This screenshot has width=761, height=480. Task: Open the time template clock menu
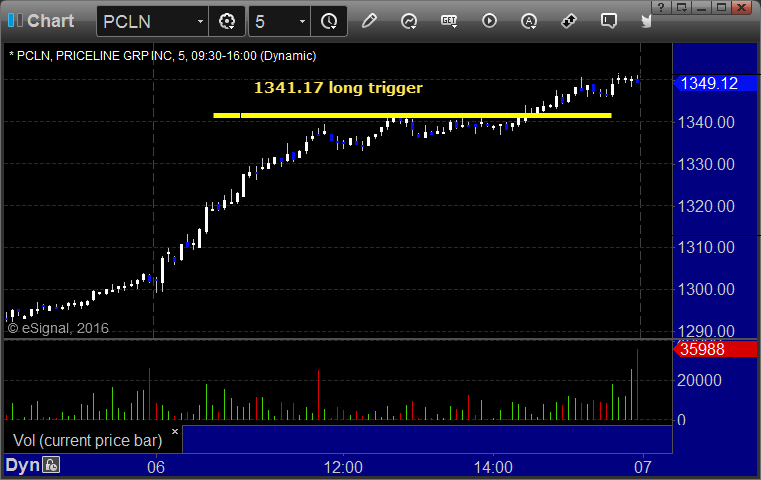(x=329, y=21)
